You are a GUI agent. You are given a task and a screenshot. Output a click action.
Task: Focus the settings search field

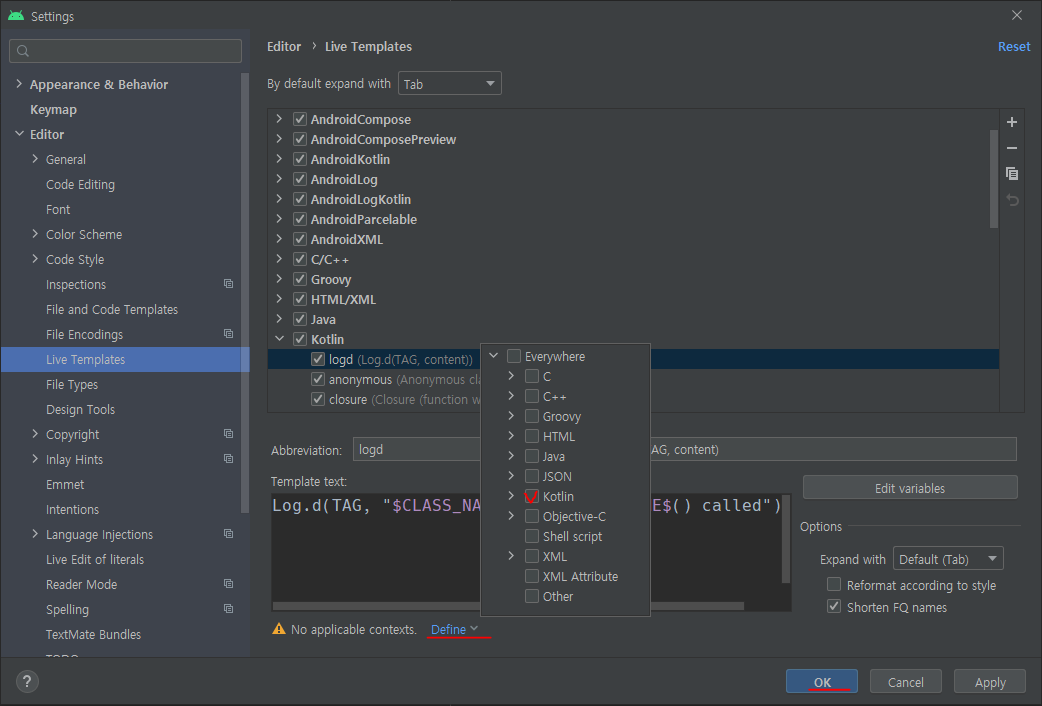(126, 51)
